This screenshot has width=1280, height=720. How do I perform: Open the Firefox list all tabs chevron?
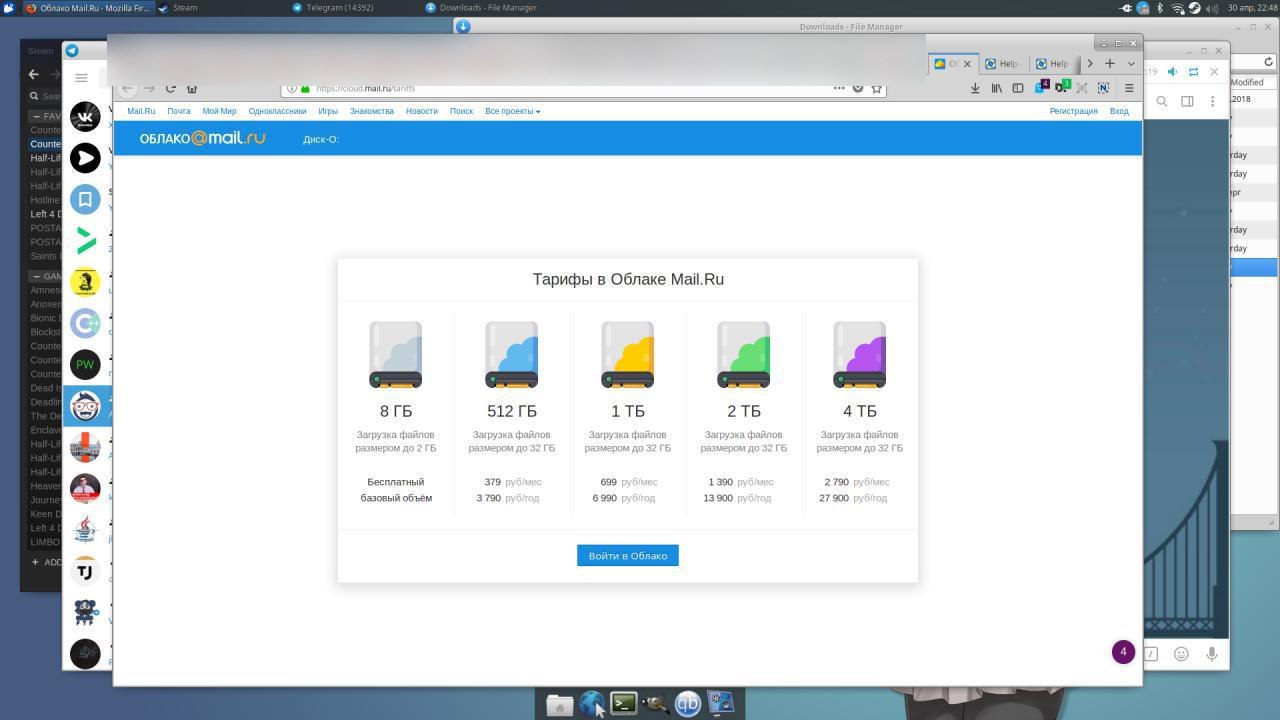pos(1131,63)
